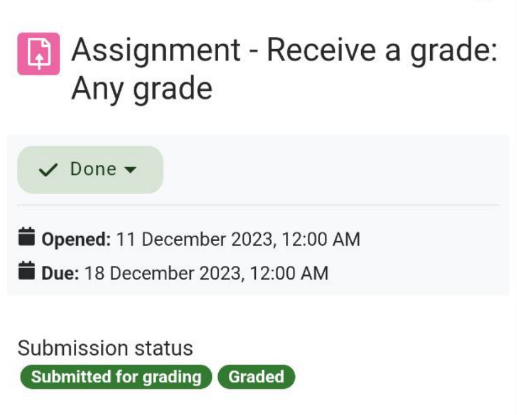The width and height of the screenshot is (517, 415).
Task: Click the Assignment - Receive a grade heading
Action: click(284, 50)
